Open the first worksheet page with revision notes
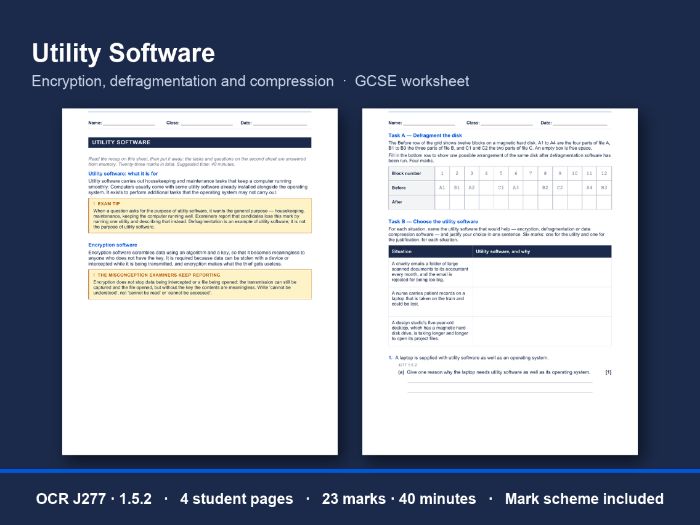Viewport: 700px width, 525px height. point(200,282)
